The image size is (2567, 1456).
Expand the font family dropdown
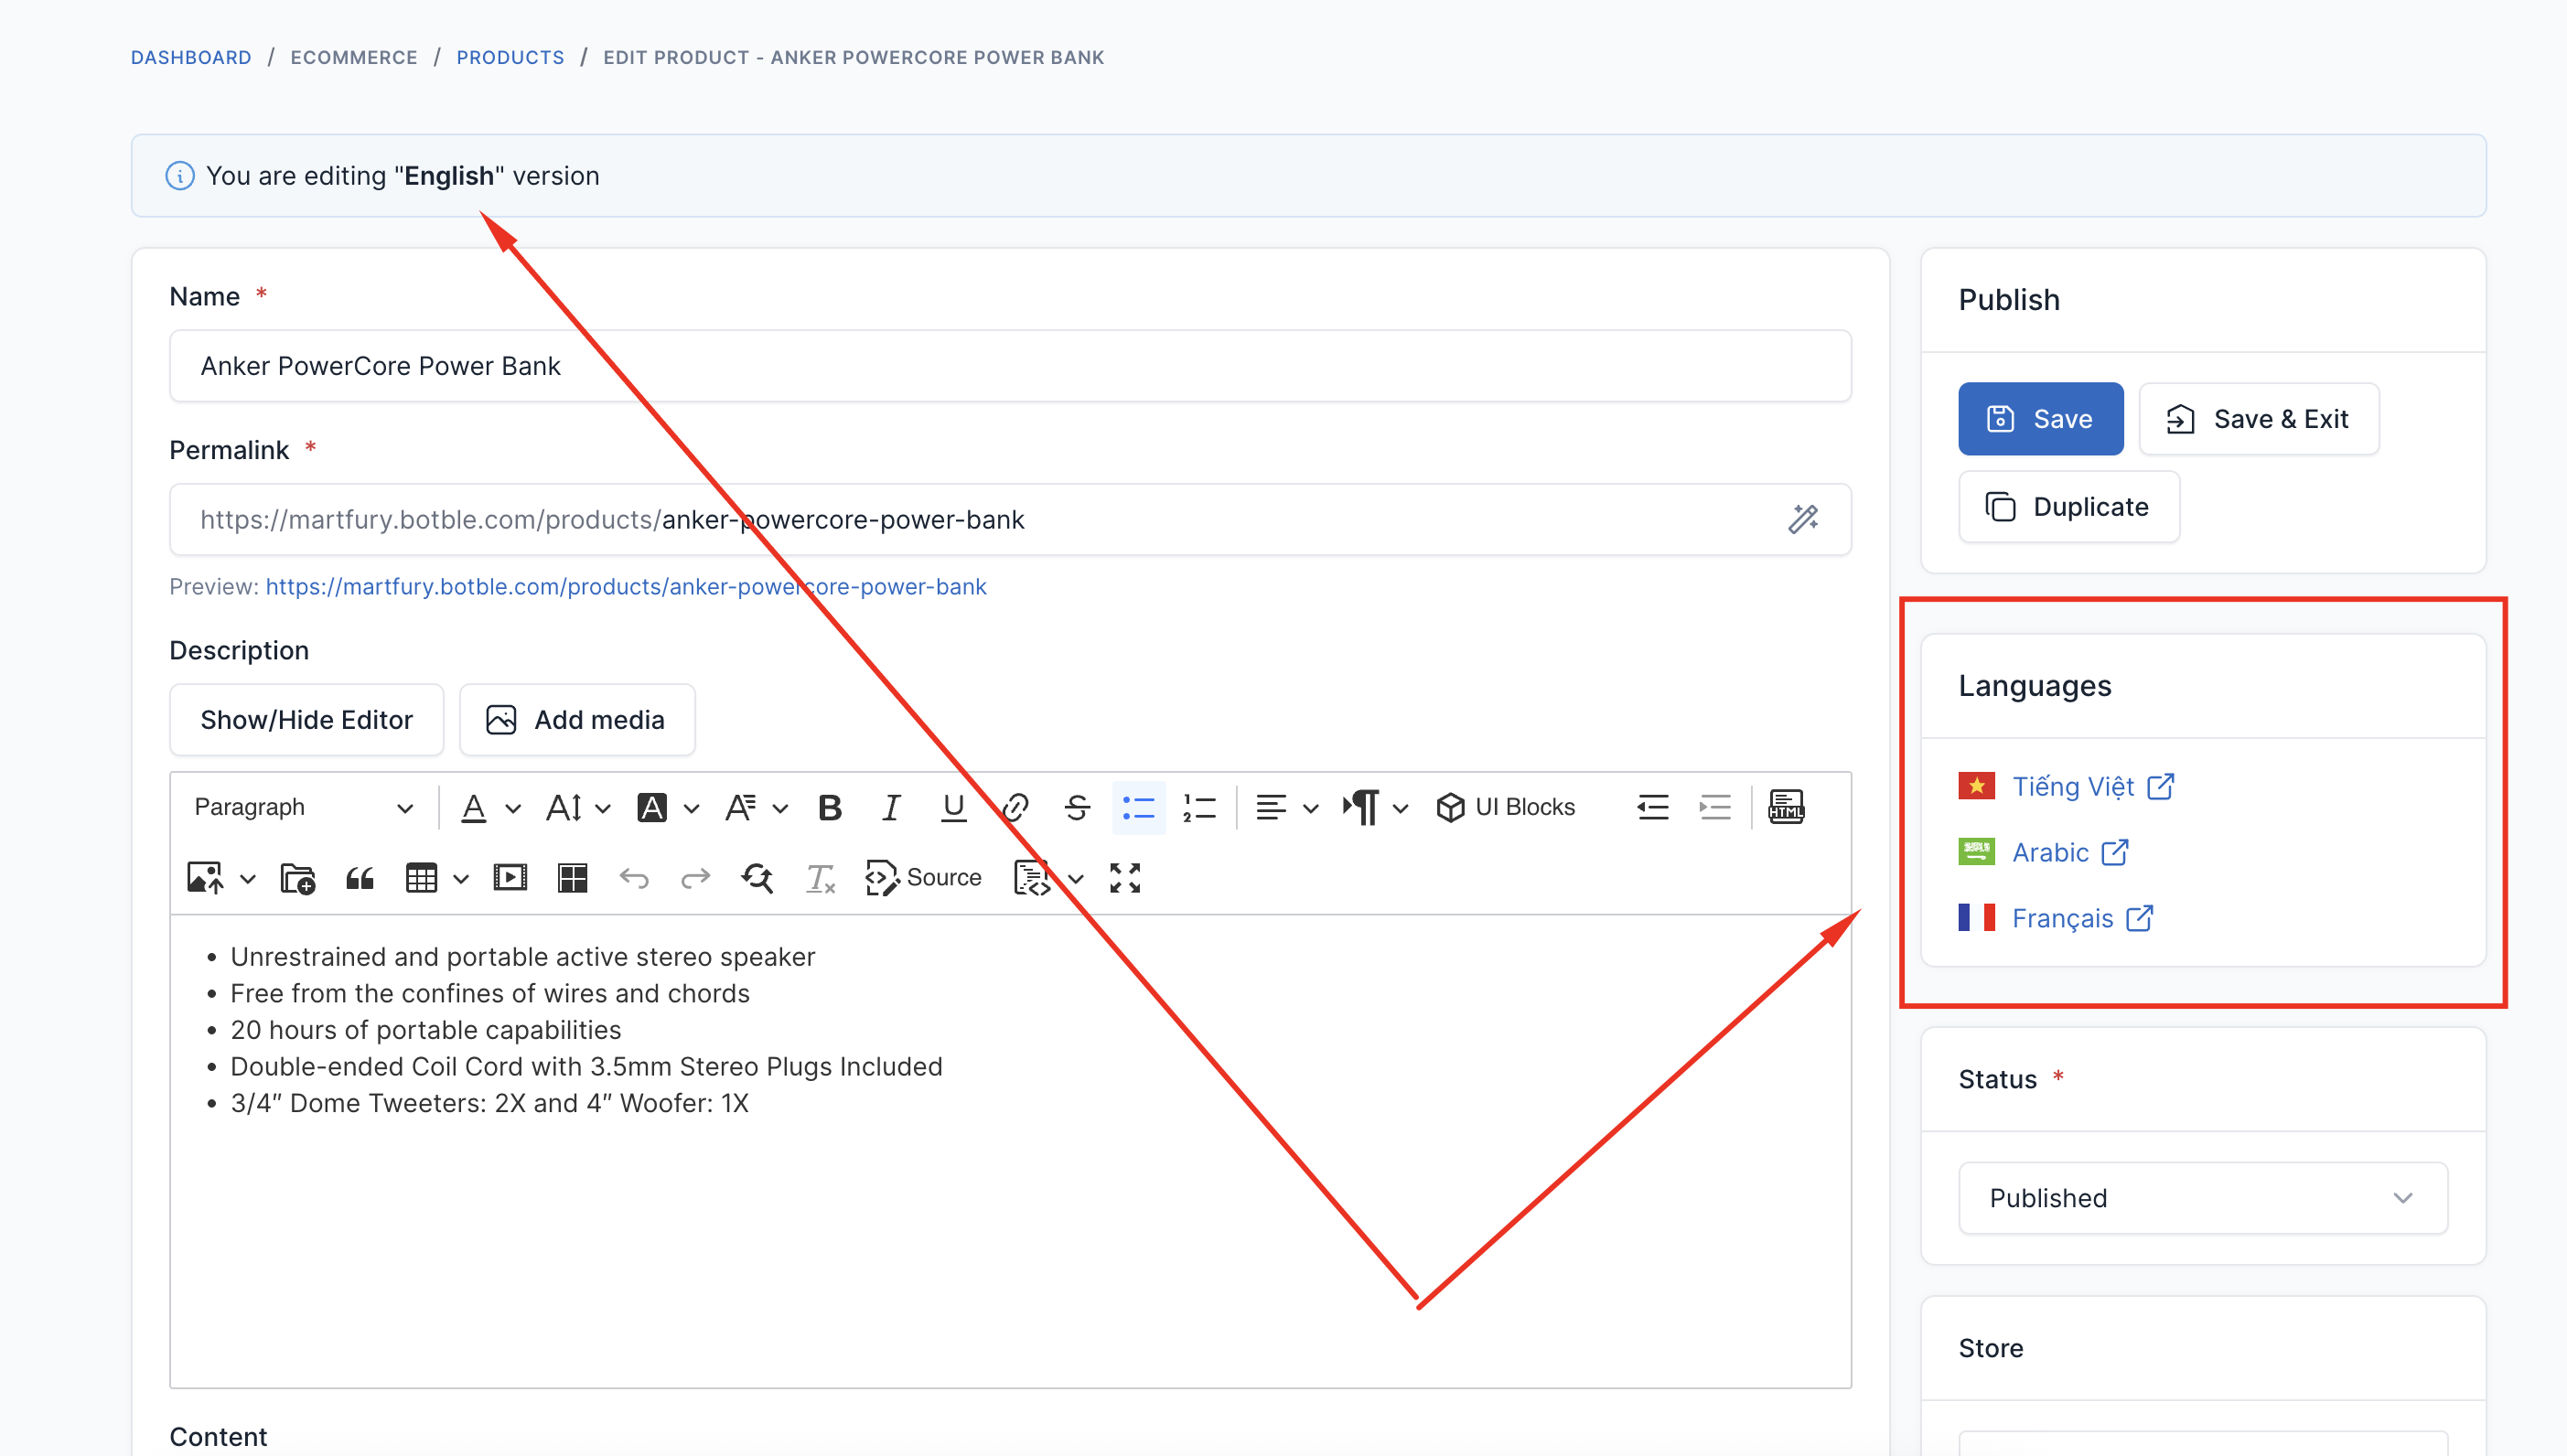pos(780,808)
